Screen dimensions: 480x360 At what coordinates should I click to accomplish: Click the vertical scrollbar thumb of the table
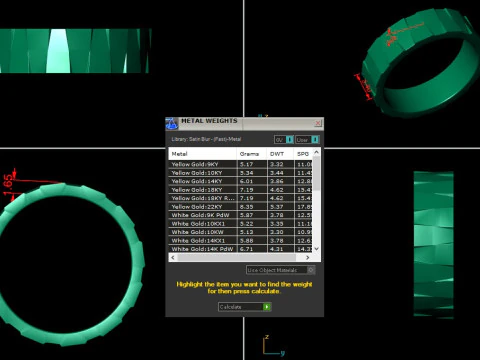317,173
